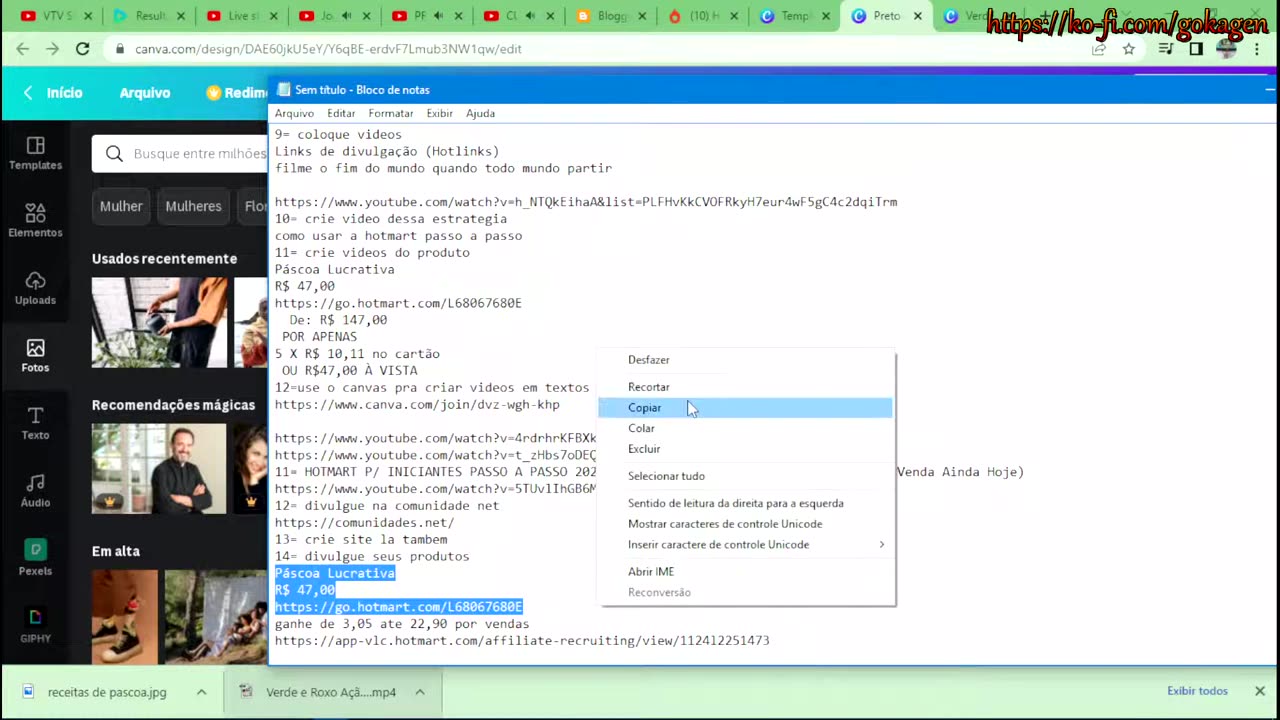Viewport: 1280px width, 720px height.
Task: Share this page from the address bar
Action: coord(1099,49)
